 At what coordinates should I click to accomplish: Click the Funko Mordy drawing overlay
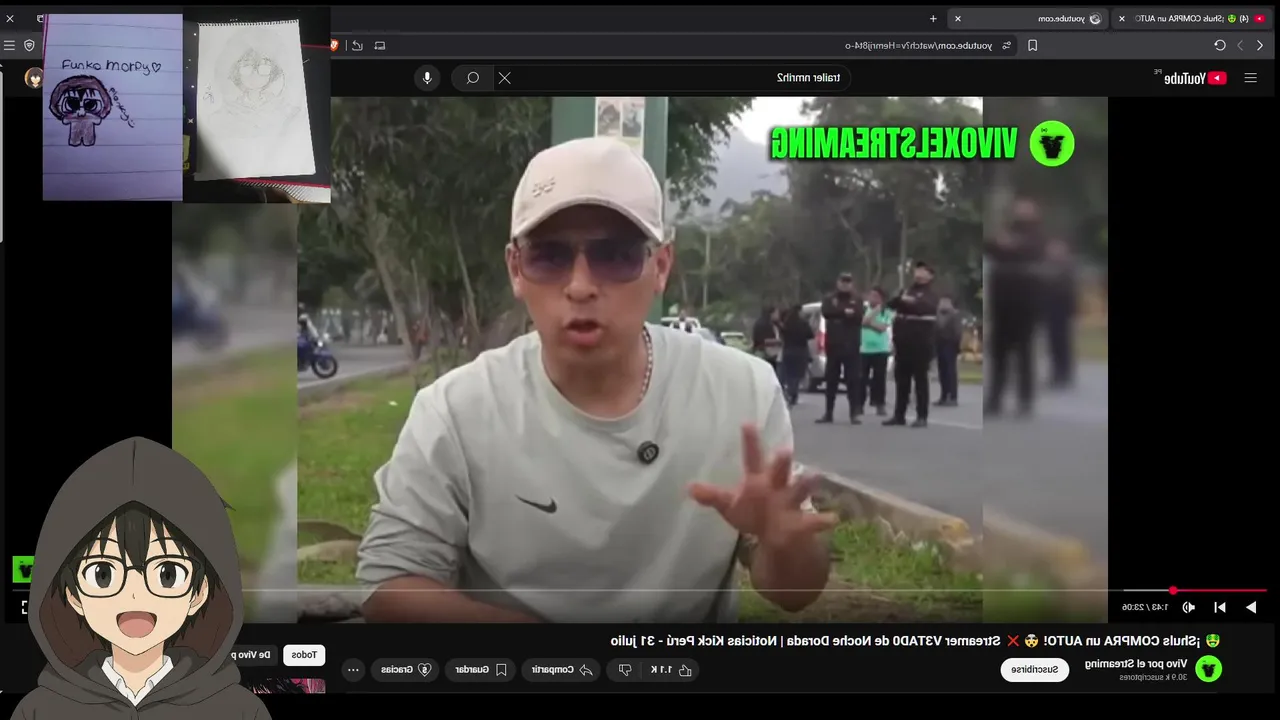click(112, 106)
